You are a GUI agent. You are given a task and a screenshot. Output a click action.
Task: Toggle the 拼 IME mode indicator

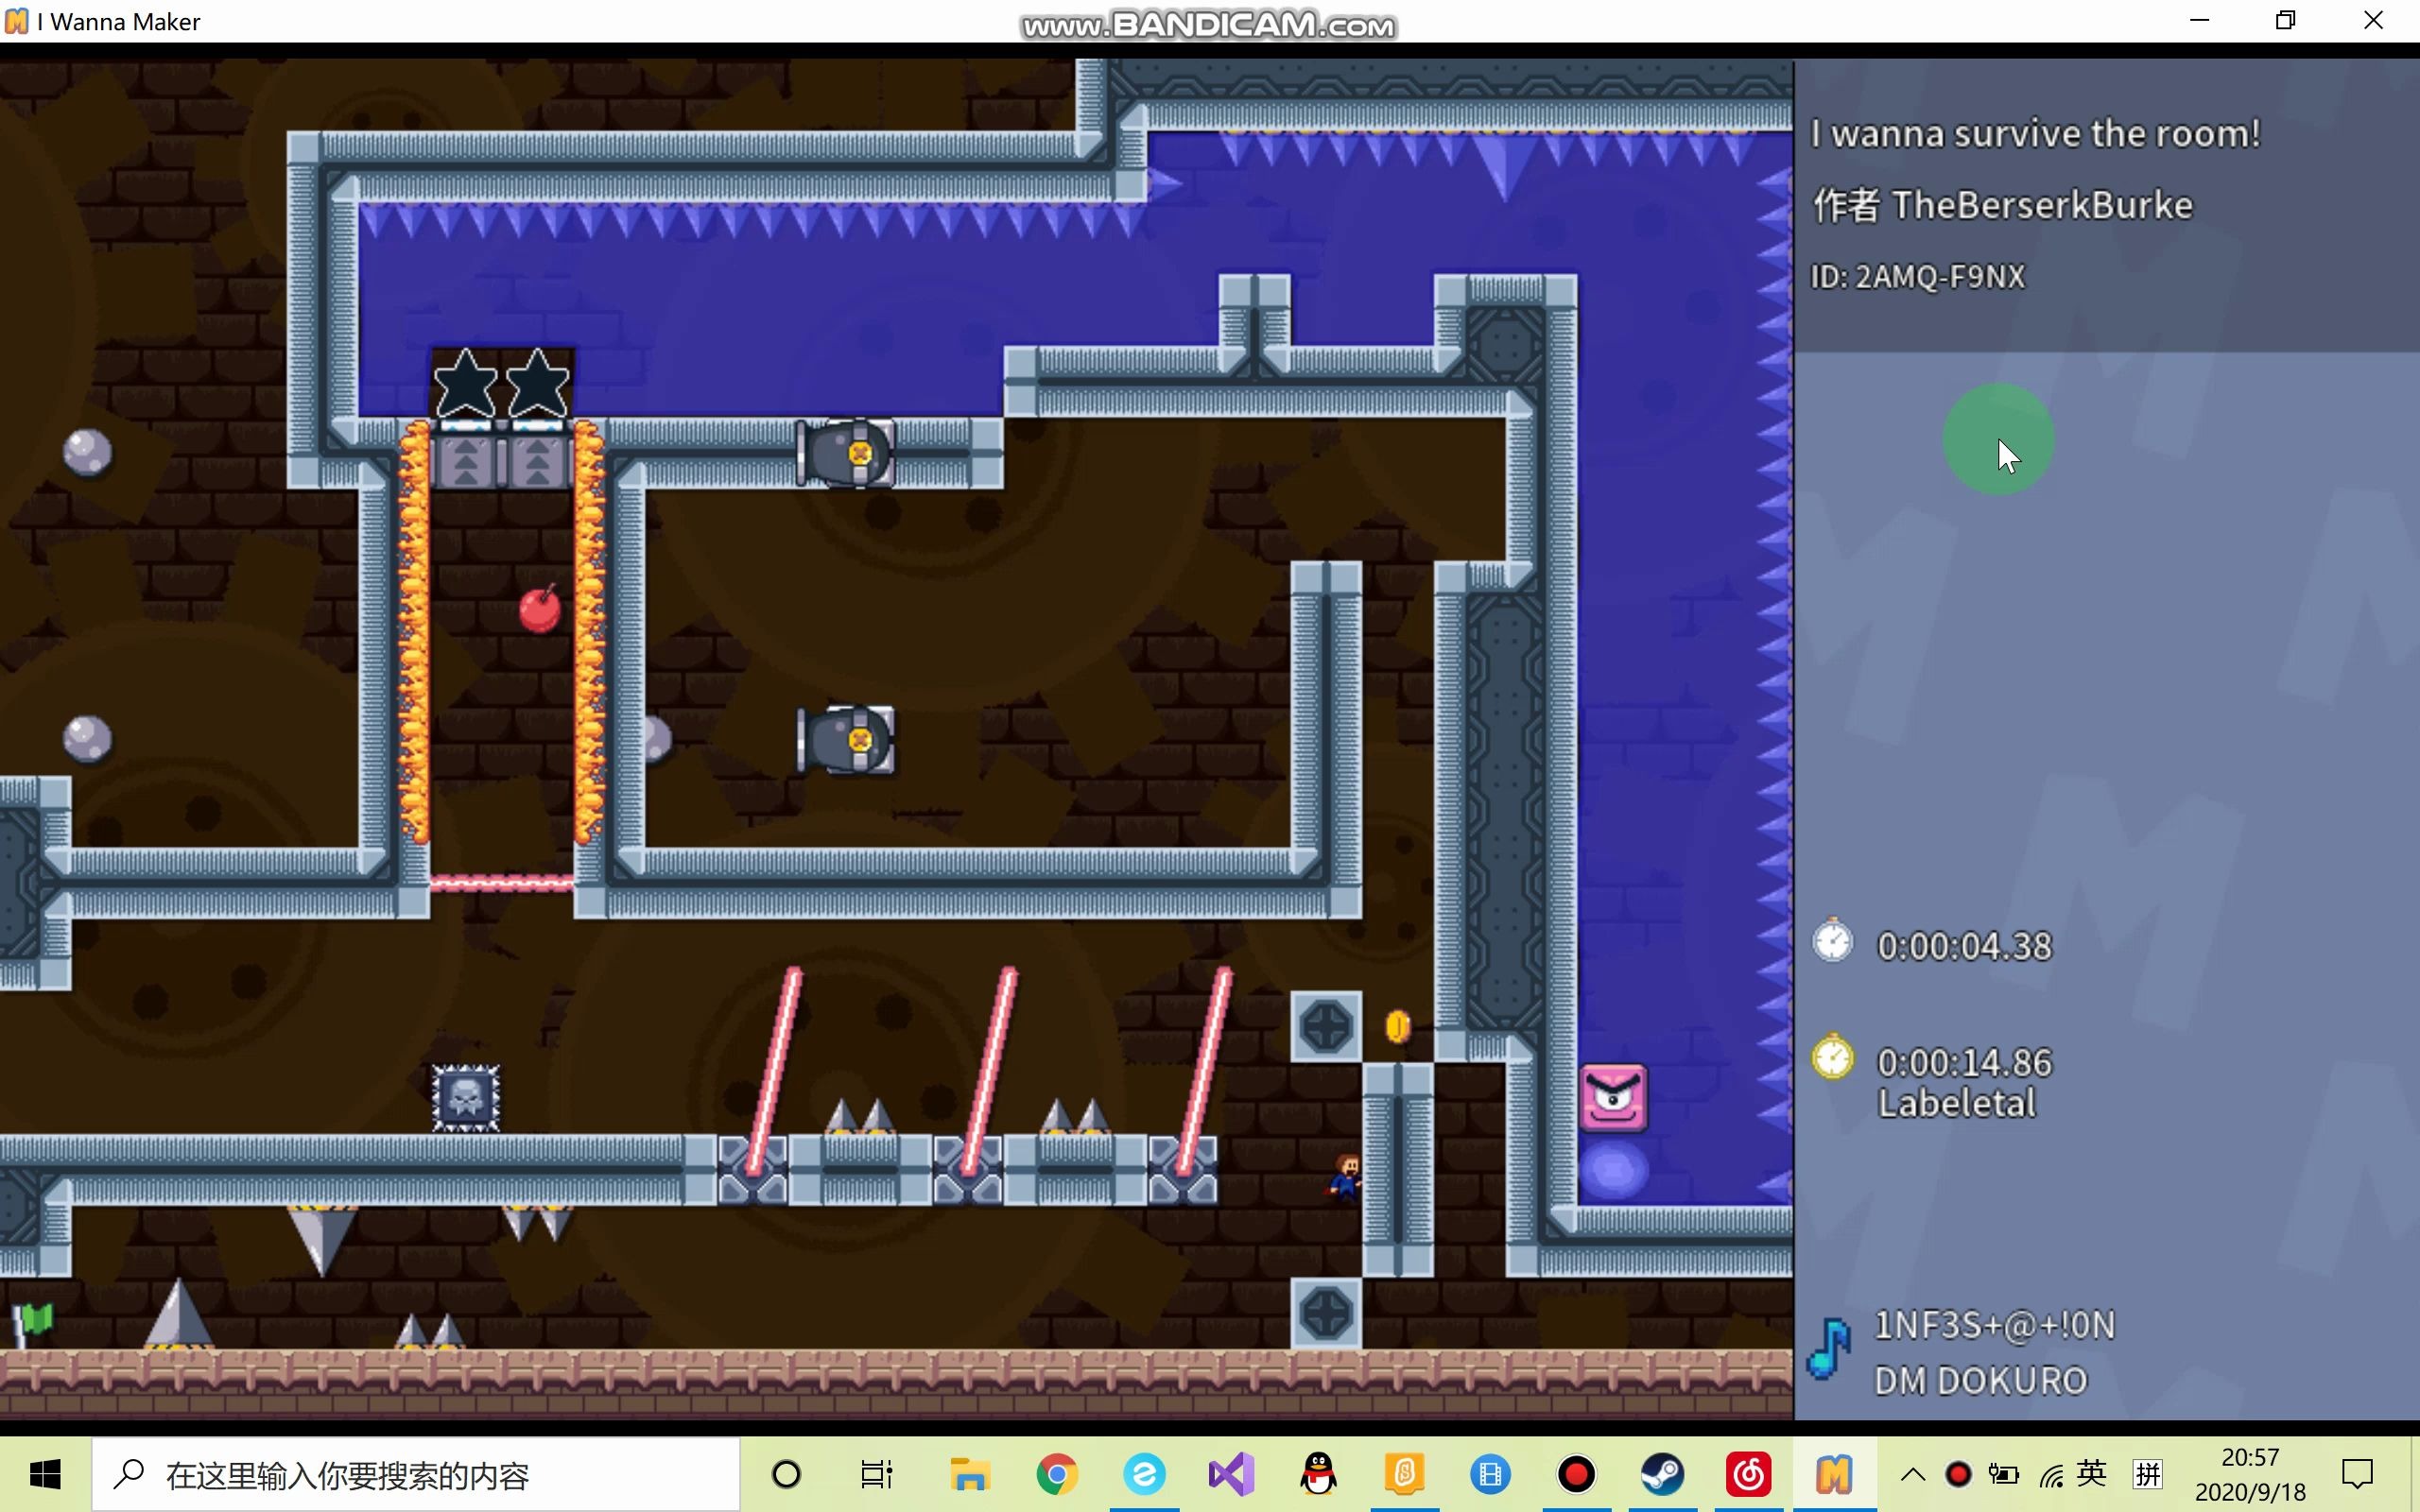click(2146, 1473)
